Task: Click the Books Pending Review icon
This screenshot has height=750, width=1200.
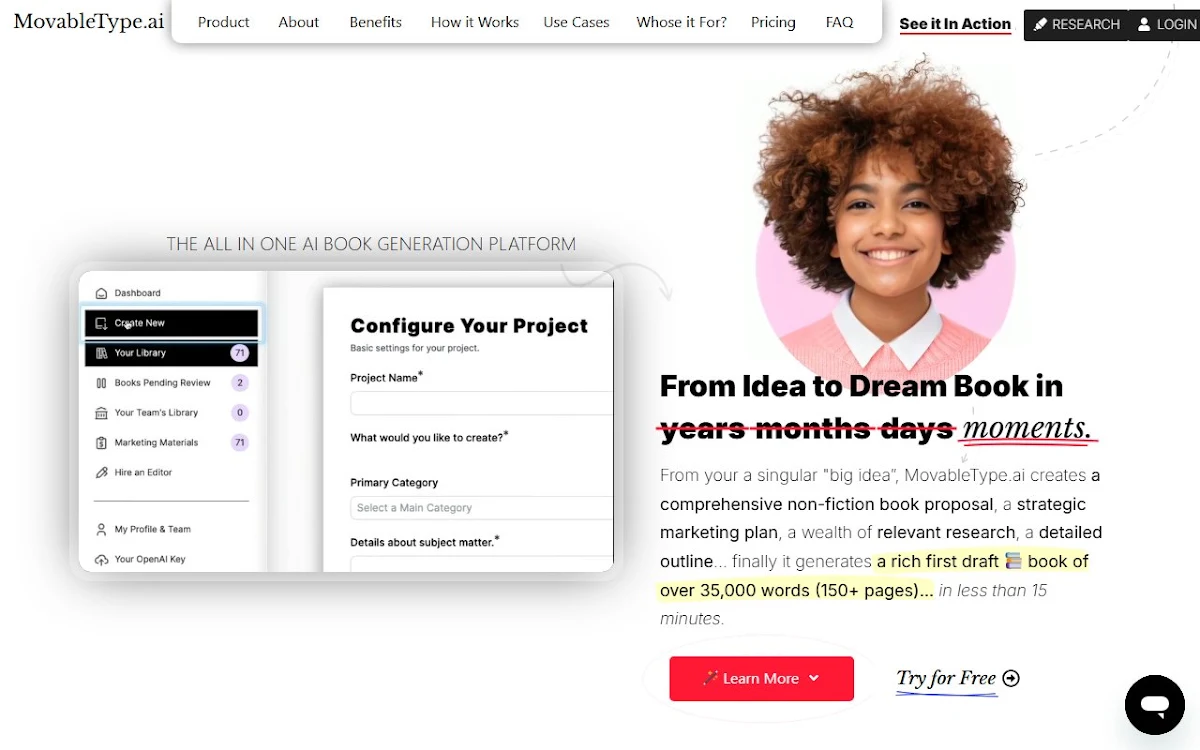Action: coord(101,383)
